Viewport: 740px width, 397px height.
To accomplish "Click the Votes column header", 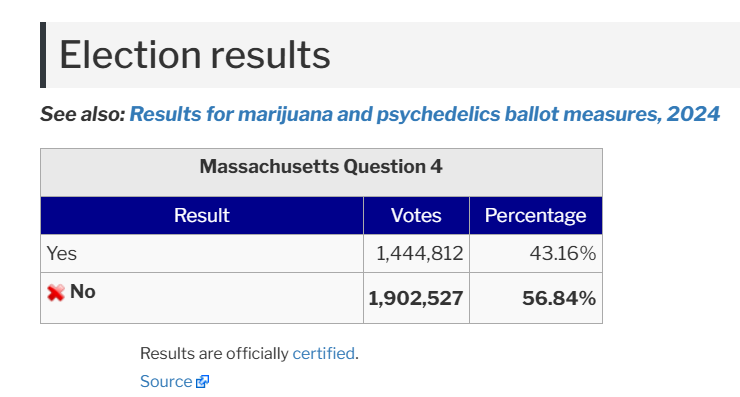I will [x=416, y=216].
